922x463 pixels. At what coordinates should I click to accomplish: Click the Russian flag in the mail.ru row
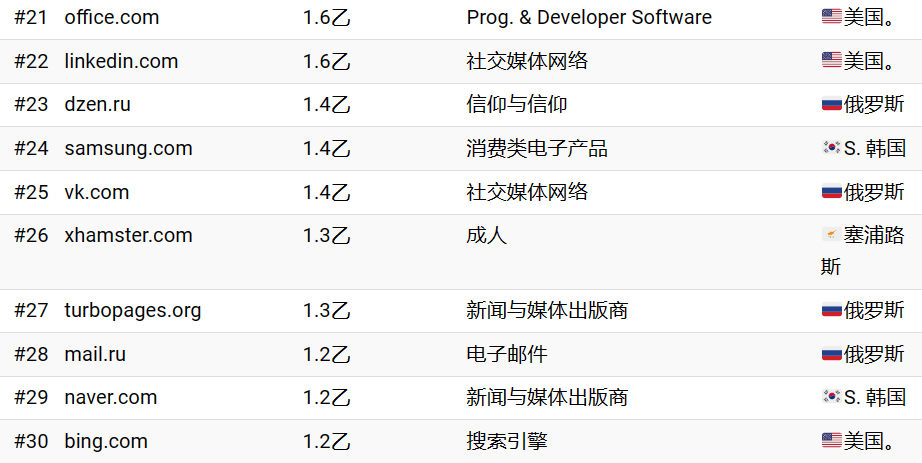(831, 354)
